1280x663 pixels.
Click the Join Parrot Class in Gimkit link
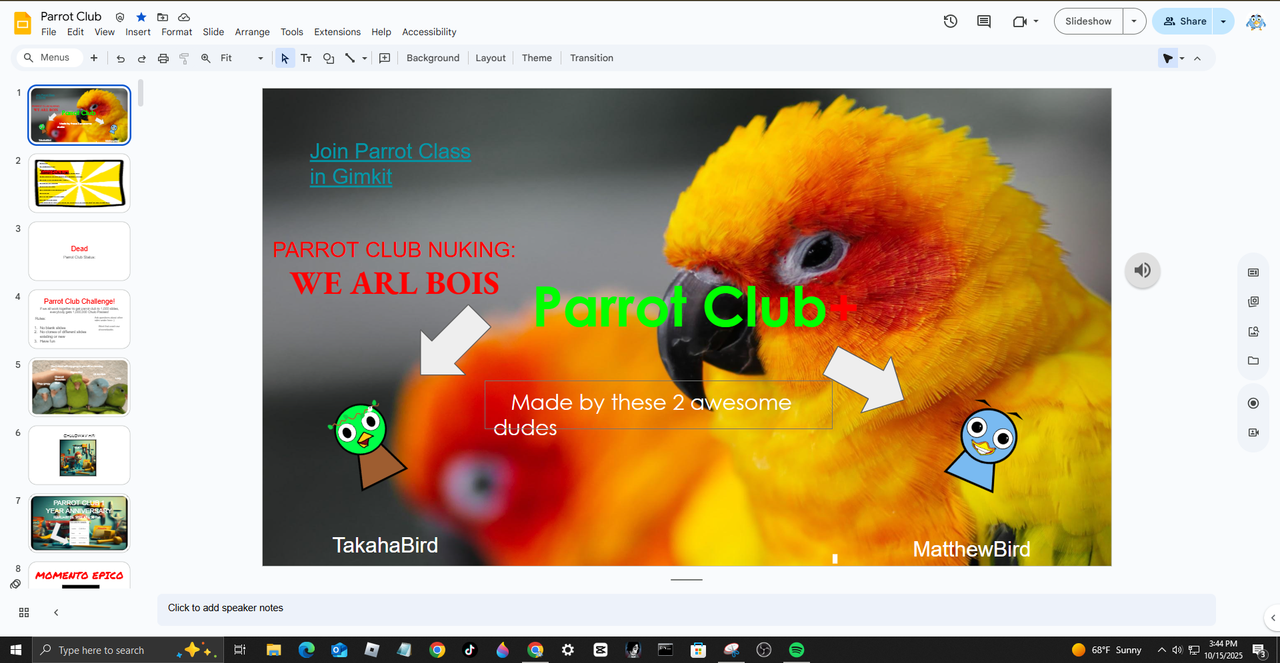390,164
